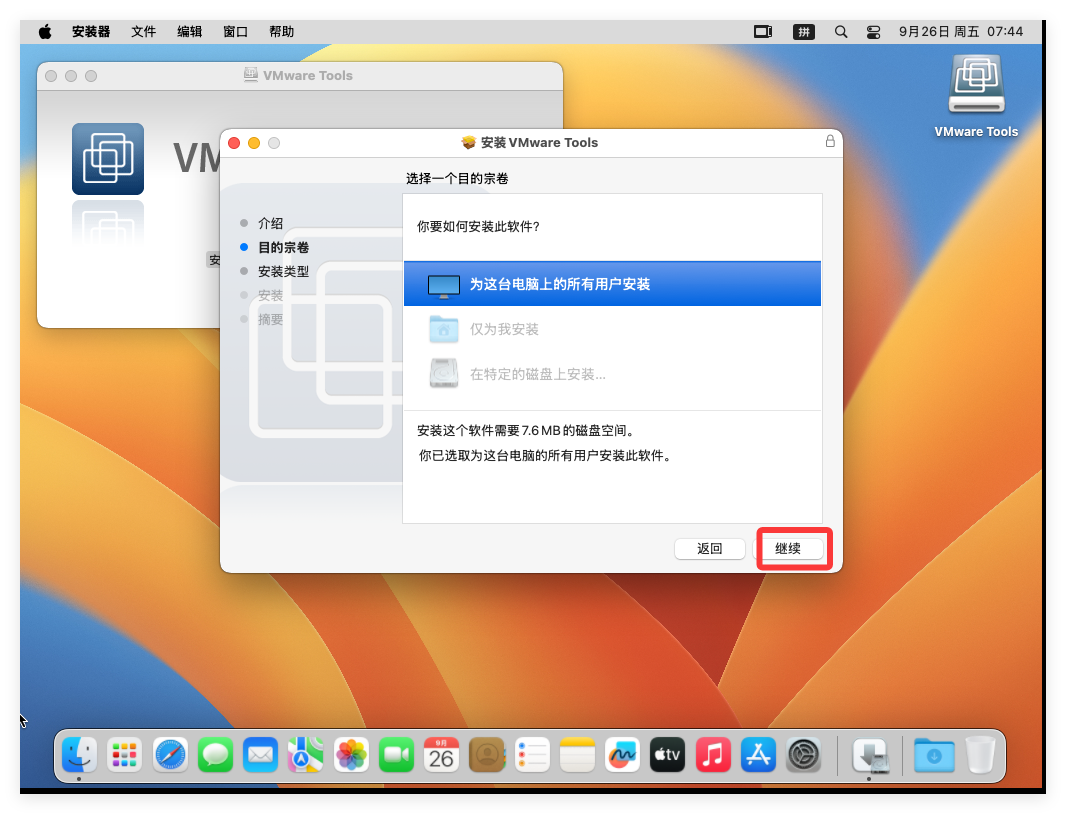Select 为这台电脑上的所有用户安装 option
The height and width of the screenshot is (814, 1066).
(x=612, y=284)
